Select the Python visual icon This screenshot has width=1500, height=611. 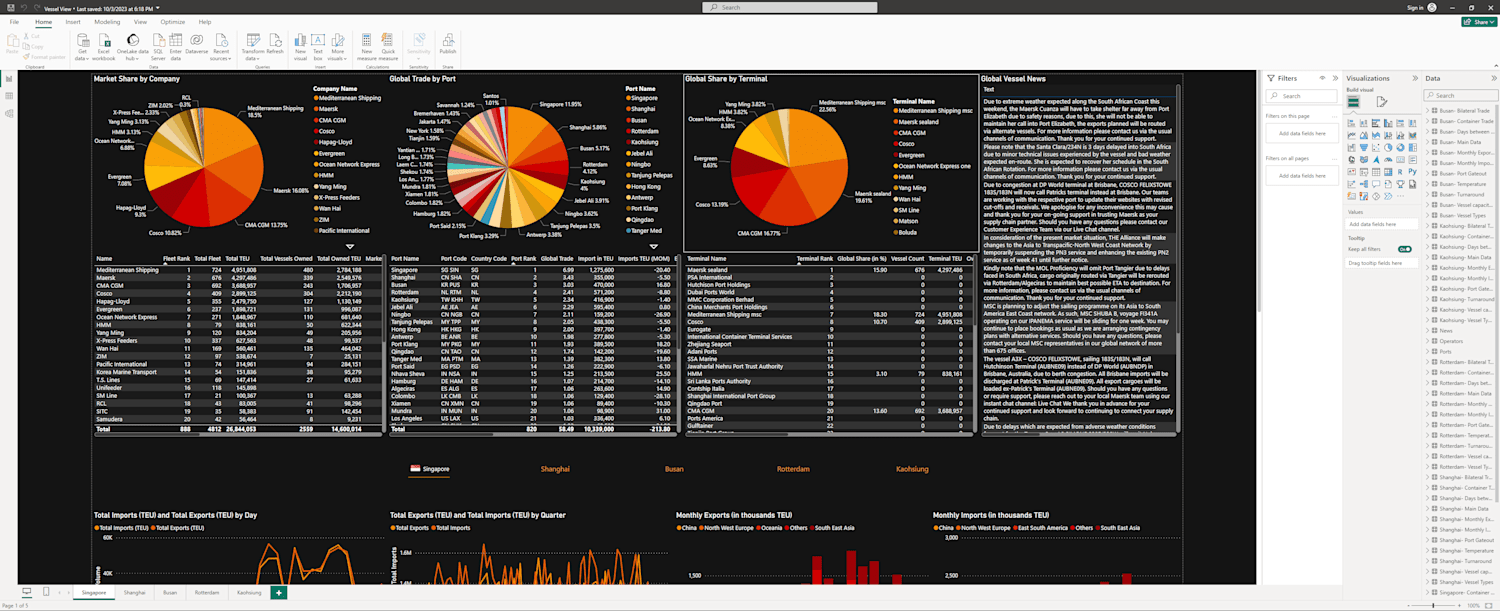1412,172
